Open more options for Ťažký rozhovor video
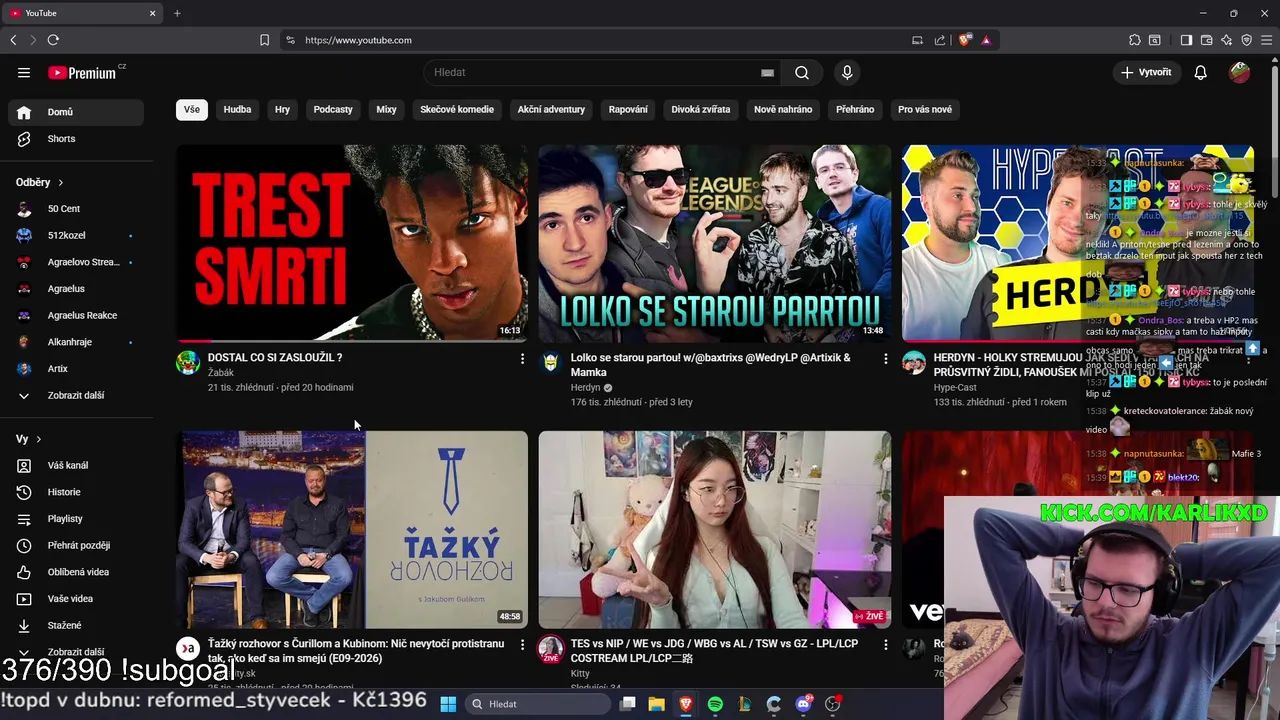Image resolution: width=1280 pixels, height=720 pixels. (x=522, y=645)
